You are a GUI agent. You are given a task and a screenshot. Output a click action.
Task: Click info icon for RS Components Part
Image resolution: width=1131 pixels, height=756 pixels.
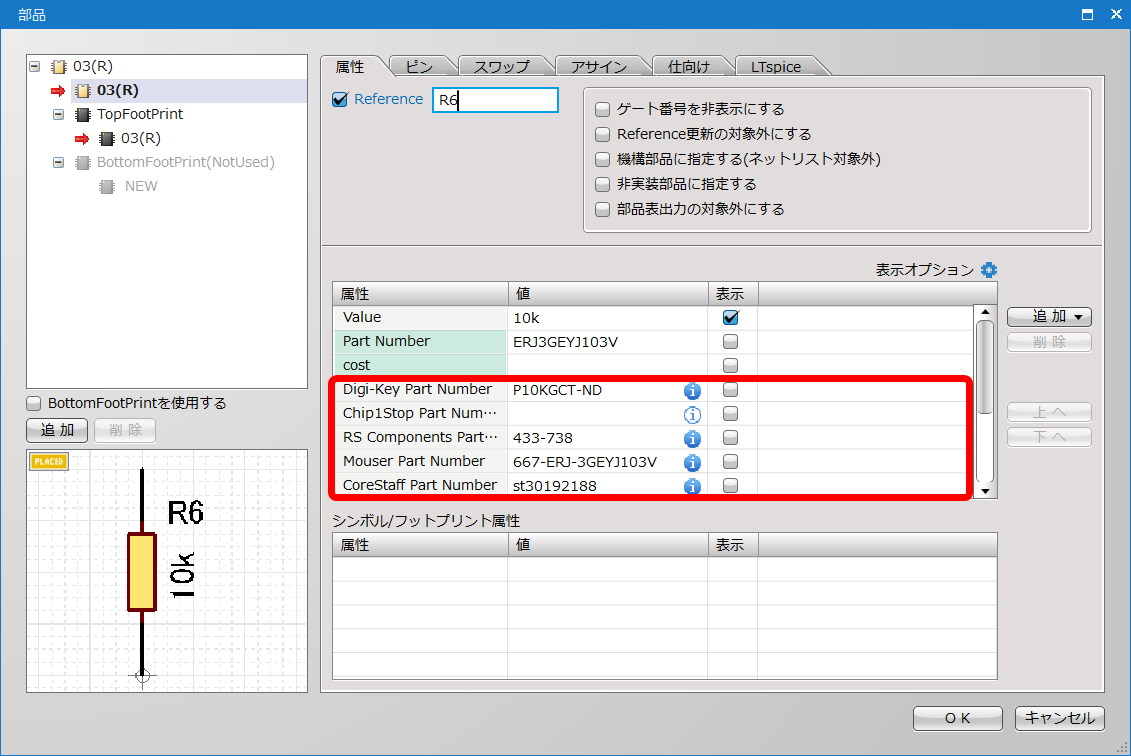pos(692,438)
